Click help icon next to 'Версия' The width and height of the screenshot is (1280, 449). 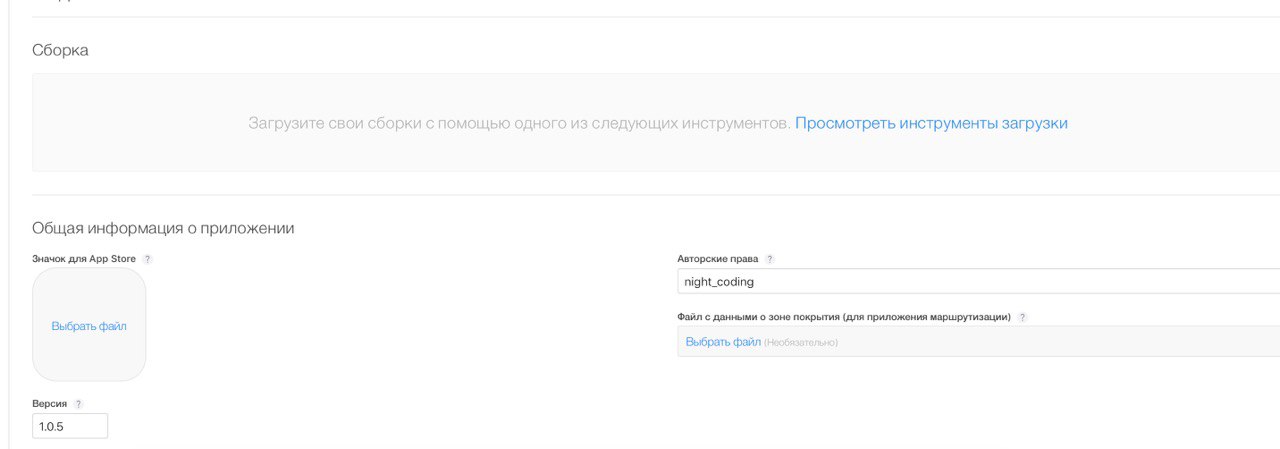79,404
